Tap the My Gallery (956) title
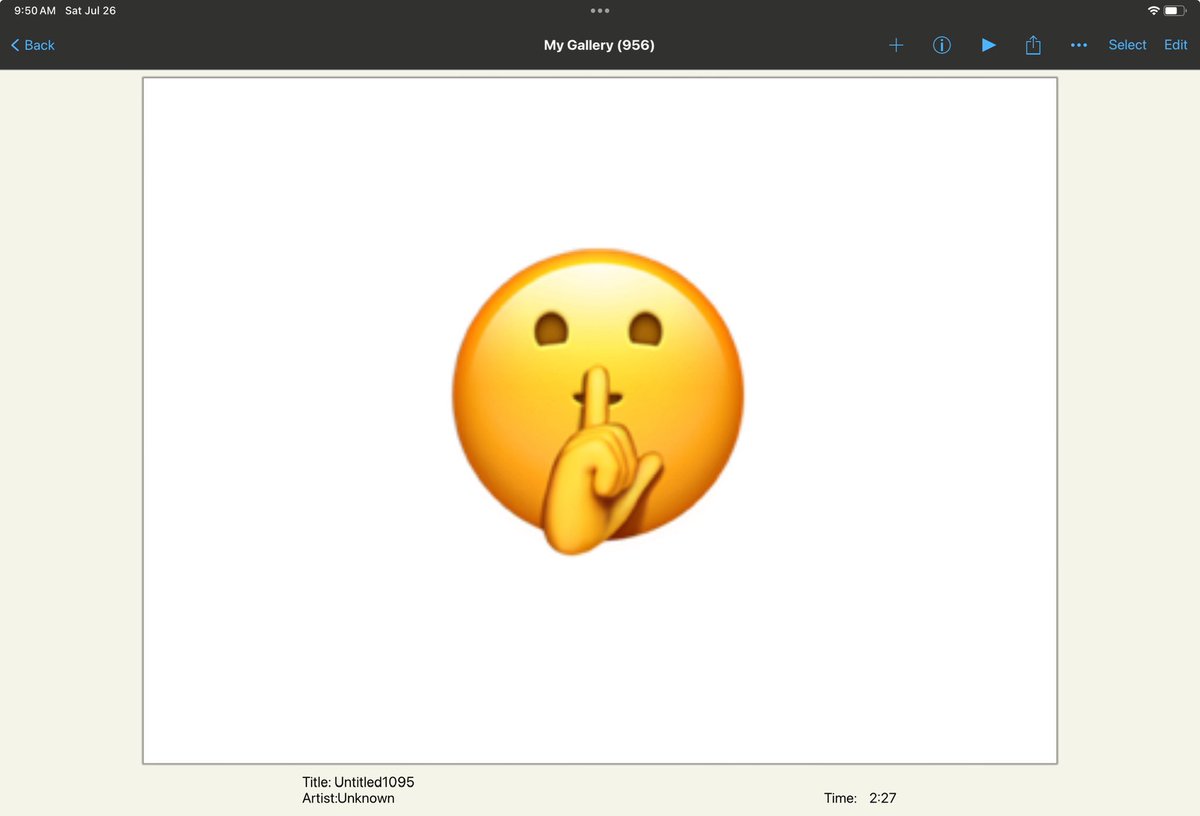 [x=599, y=45]
